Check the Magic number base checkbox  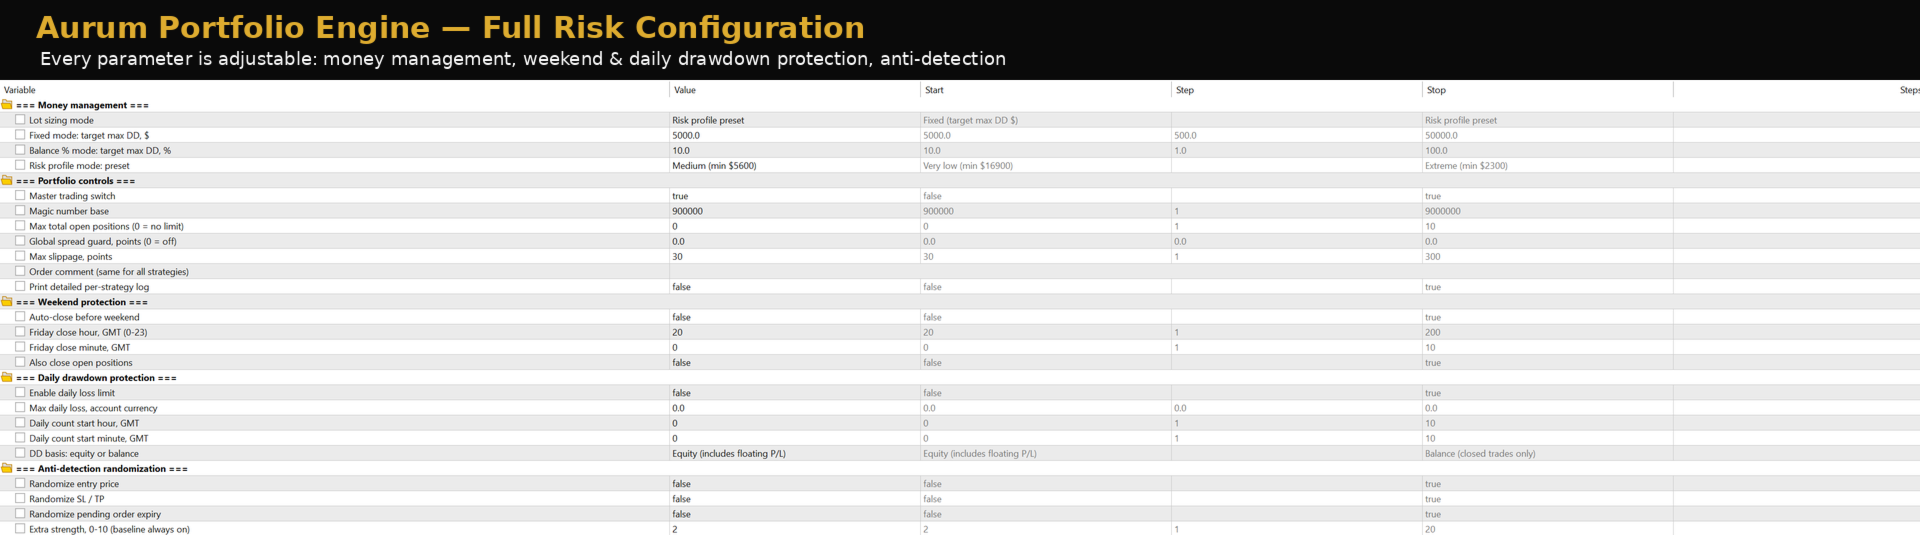click(x=20, y=211)
